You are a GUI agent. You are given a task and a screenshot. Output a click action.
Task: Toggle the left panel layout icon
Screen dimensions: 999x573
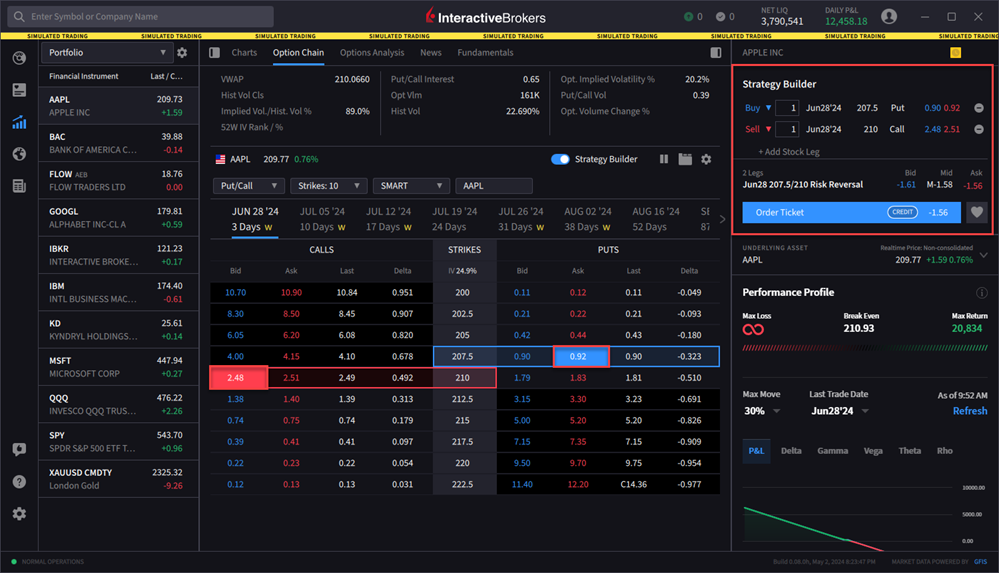click(215, 53)
